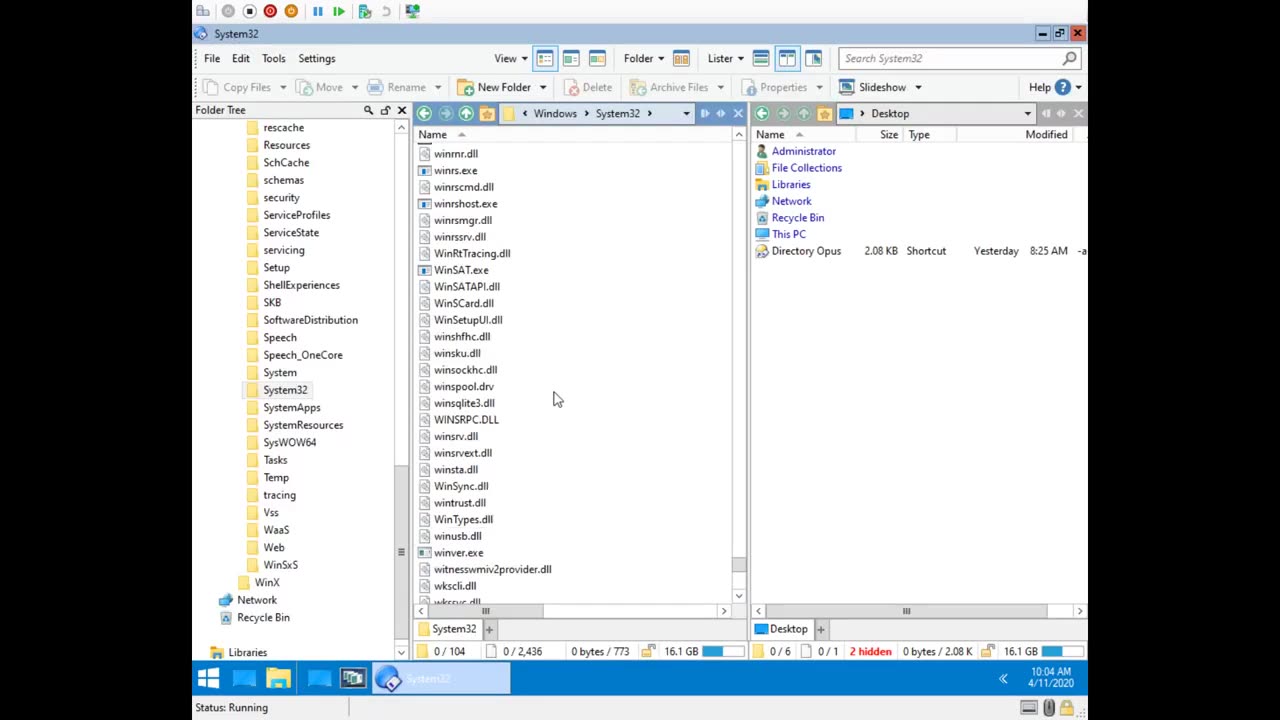This screenshot has height=720, width=1280.
Task: Click the search magnifier icon
Action: click(1070, 58)
